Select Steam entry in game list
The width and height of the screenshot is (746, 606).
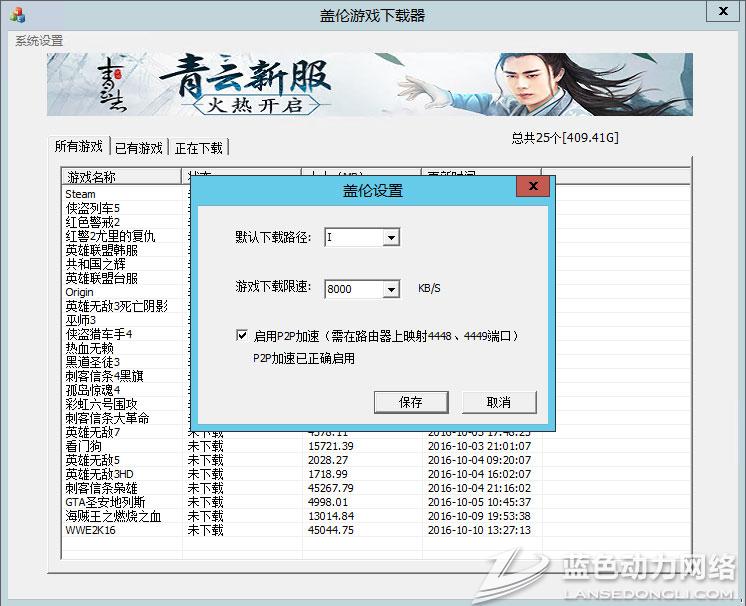tap(81, 194)
